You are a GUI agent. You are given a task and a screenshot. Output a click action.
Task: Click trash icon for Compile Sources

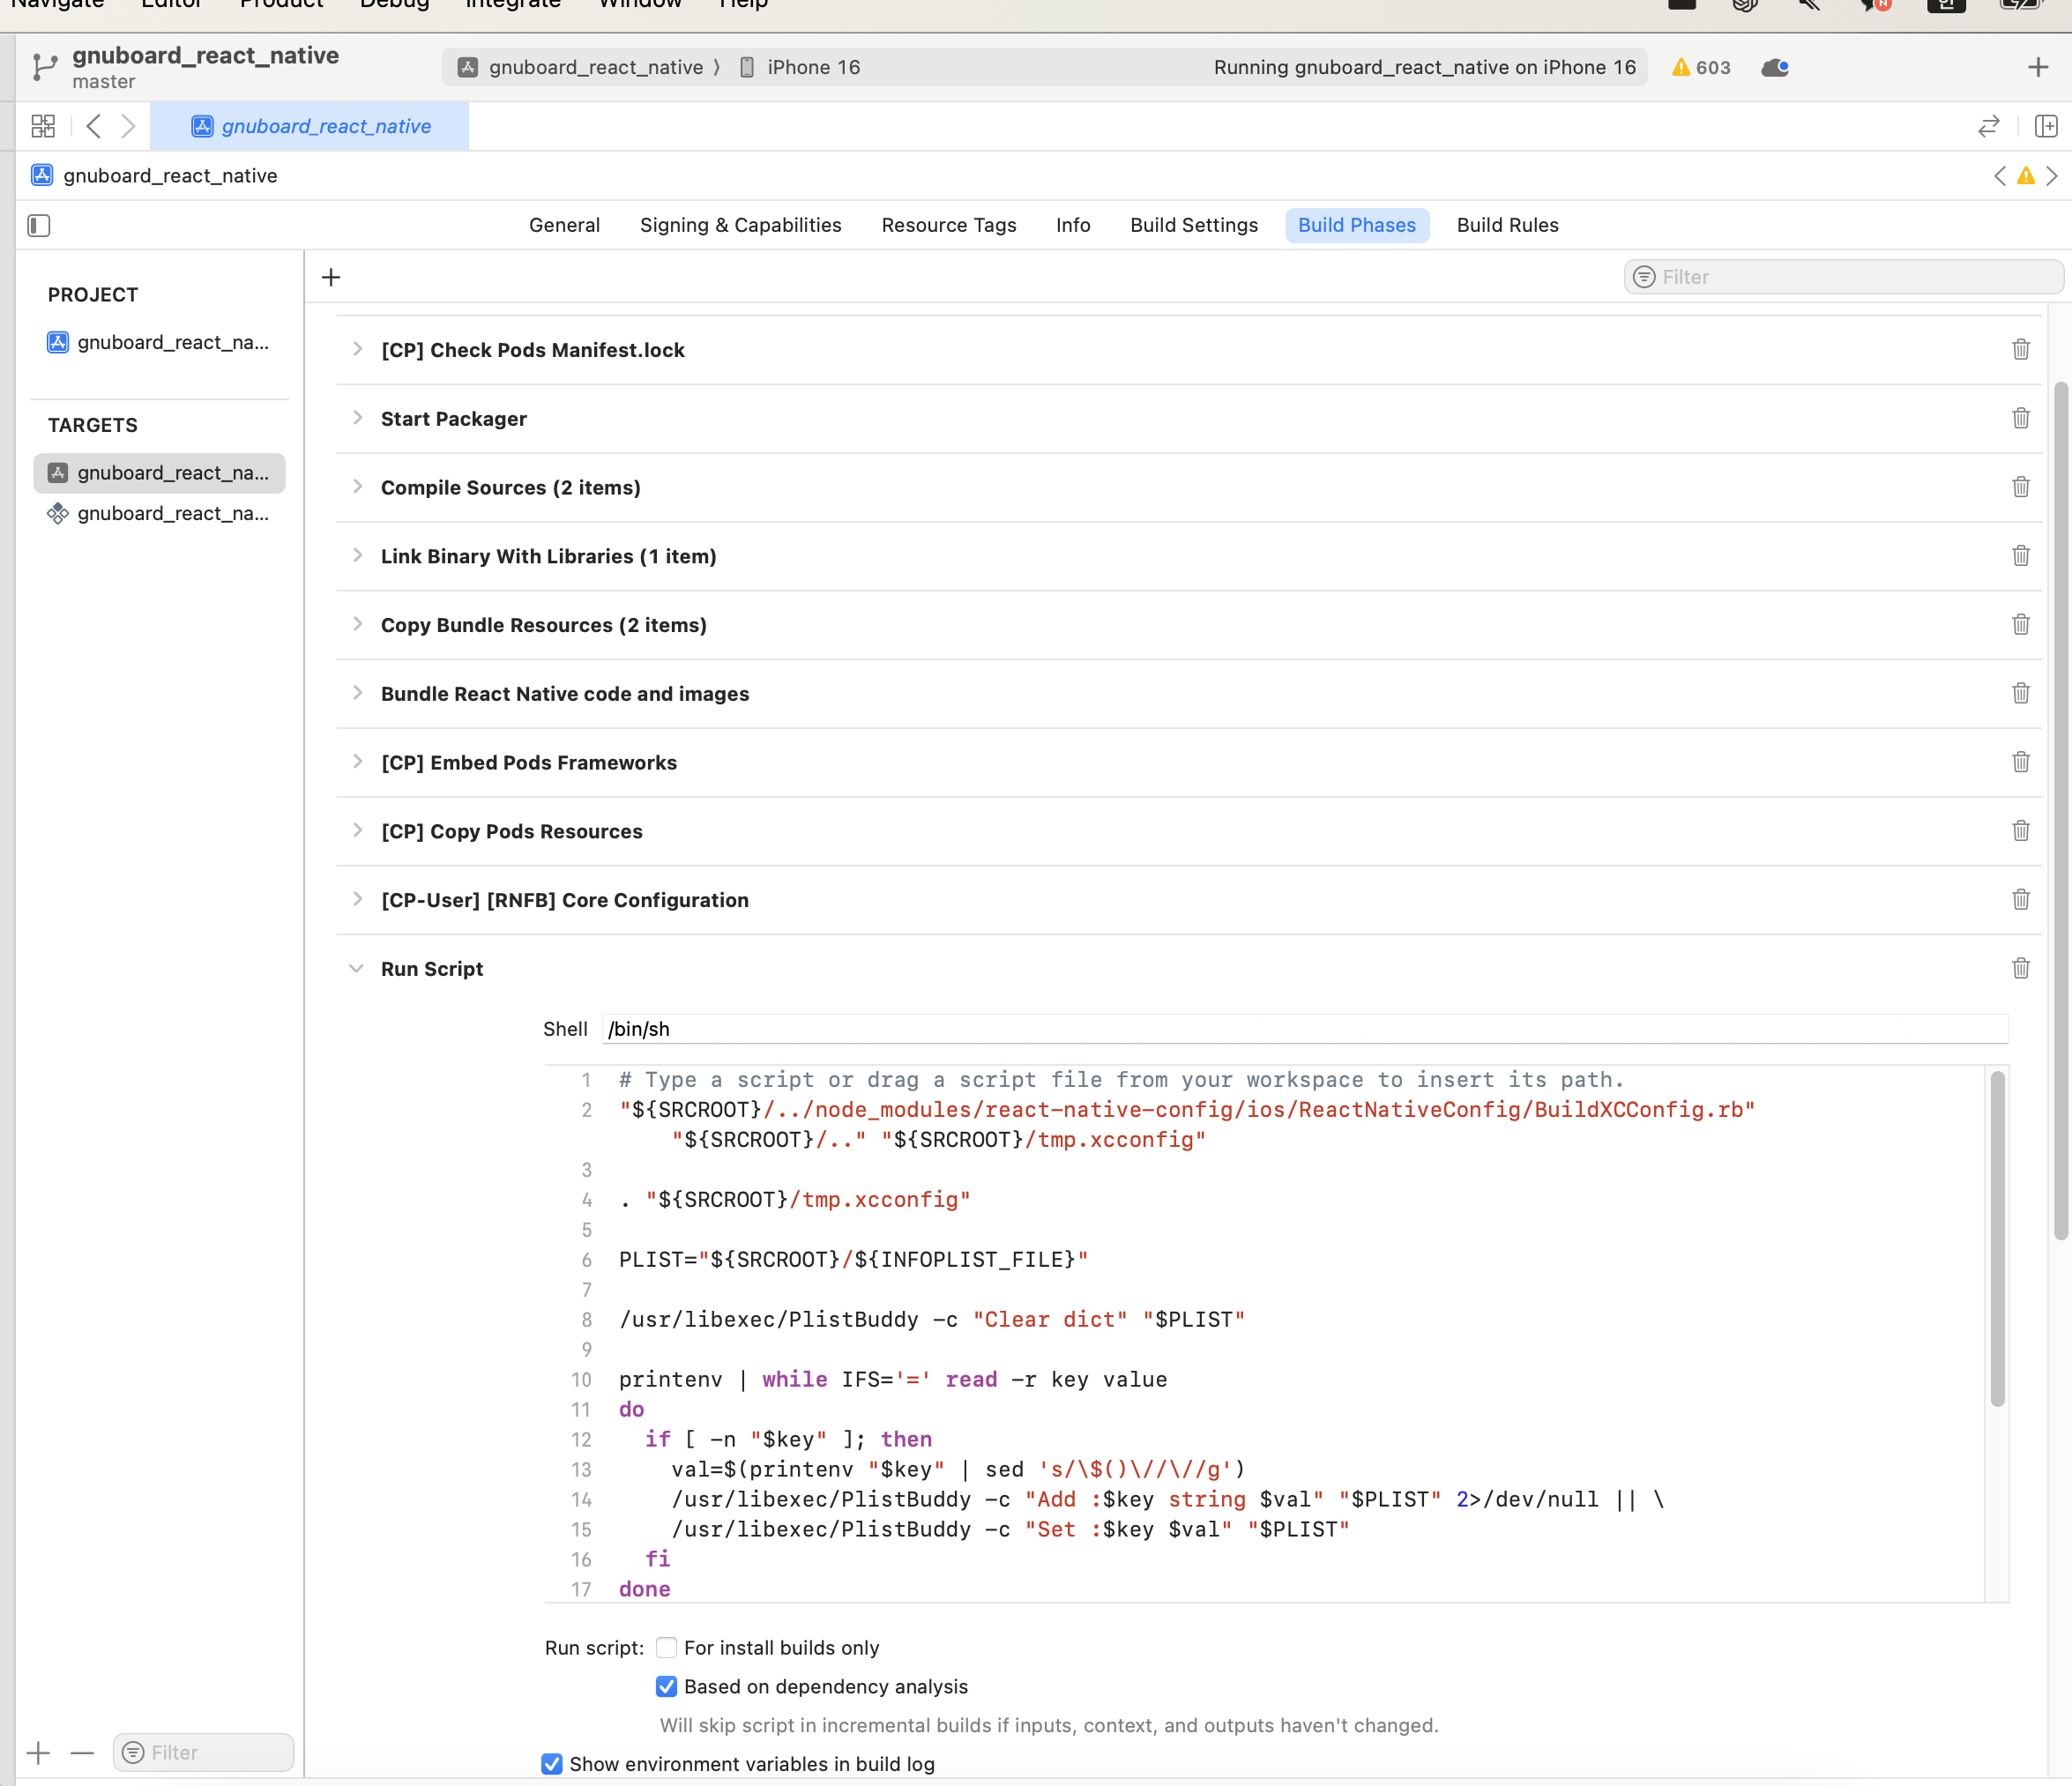[2020, 487]
